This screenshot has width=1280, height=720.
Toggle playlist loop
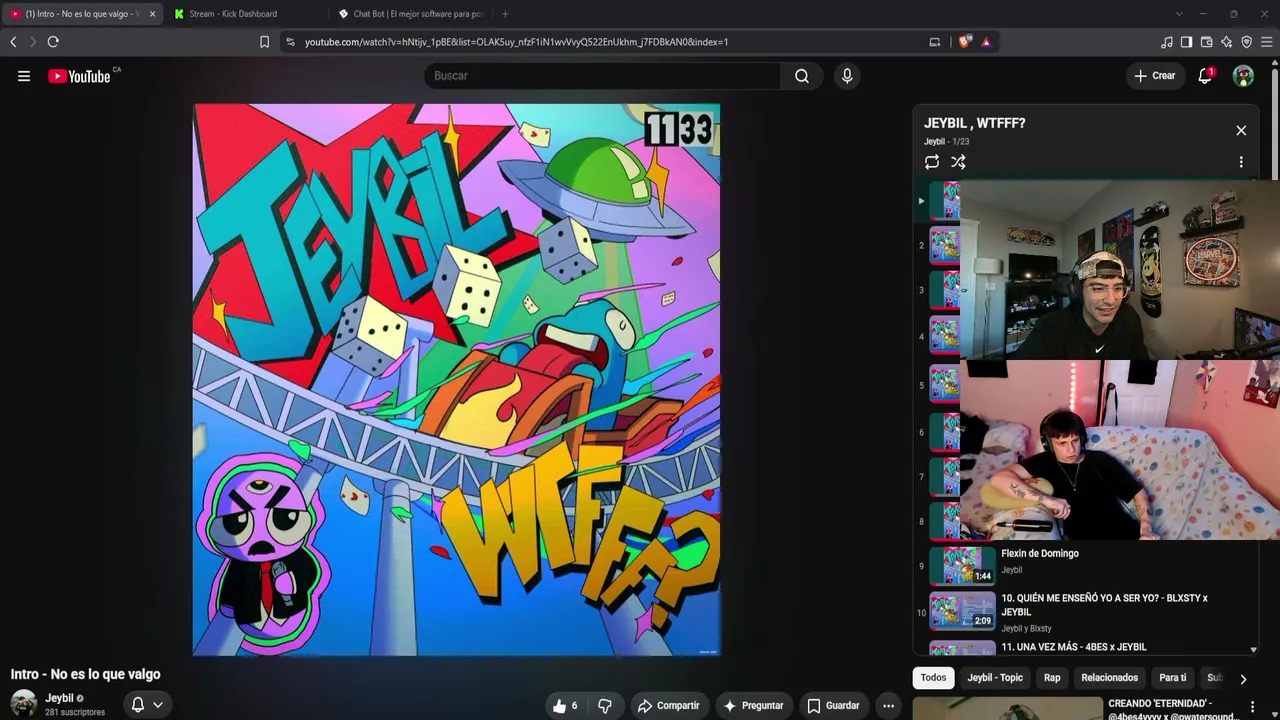932,162
